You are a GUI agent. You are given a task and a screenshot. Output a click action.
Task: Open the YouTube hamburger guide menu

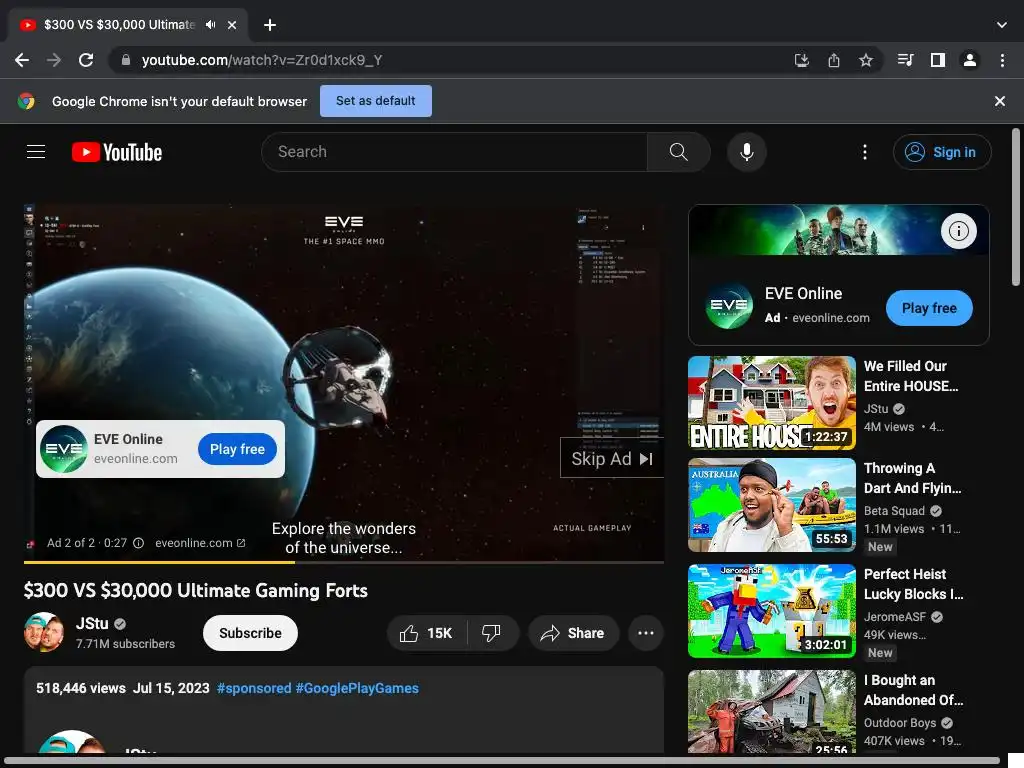coord(36,152)
